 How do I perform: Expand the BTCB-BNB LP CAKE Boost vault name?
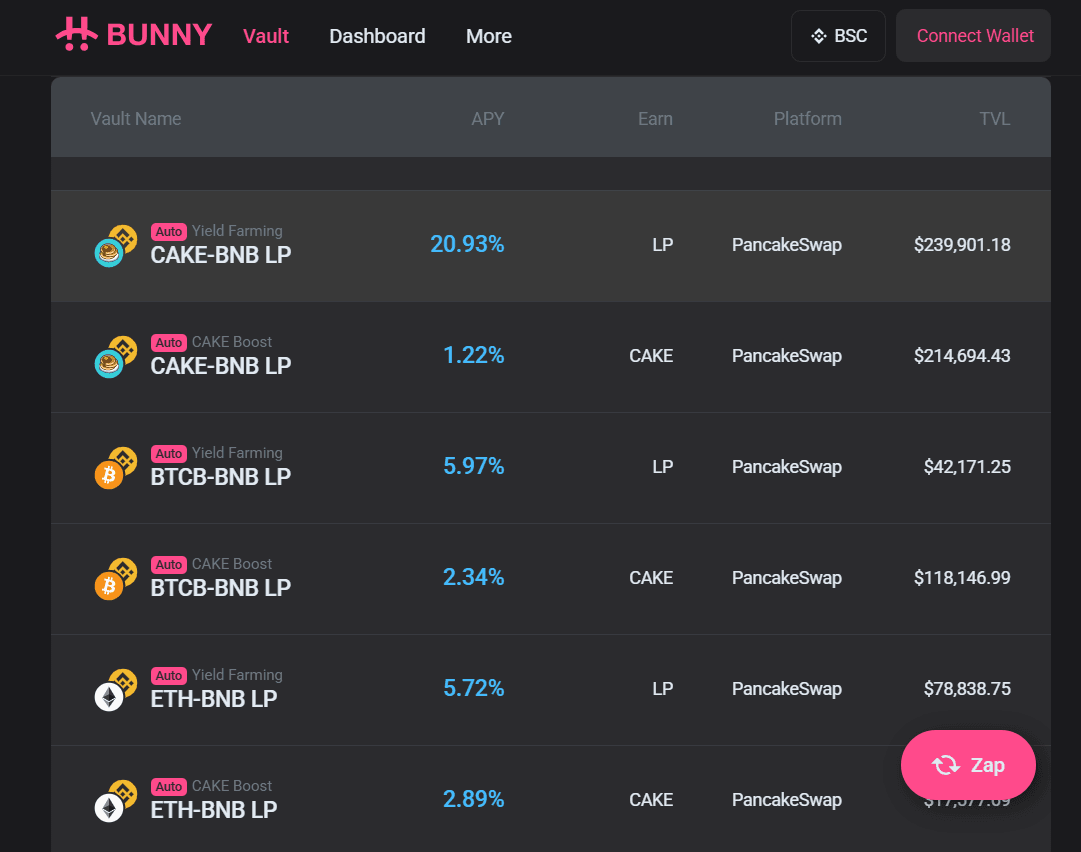pyautogui.click(x=221, y=588)
